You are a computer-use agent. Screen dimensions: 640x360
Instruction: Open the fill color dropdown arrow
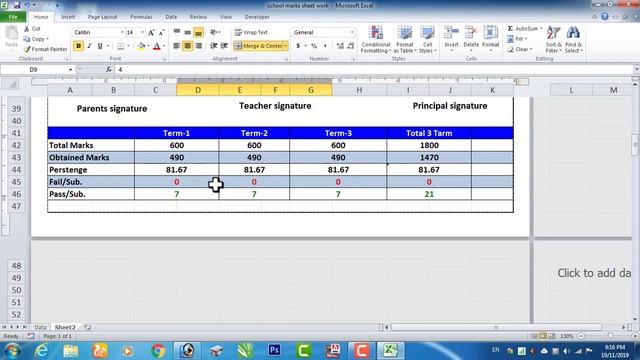pos(148,46)
